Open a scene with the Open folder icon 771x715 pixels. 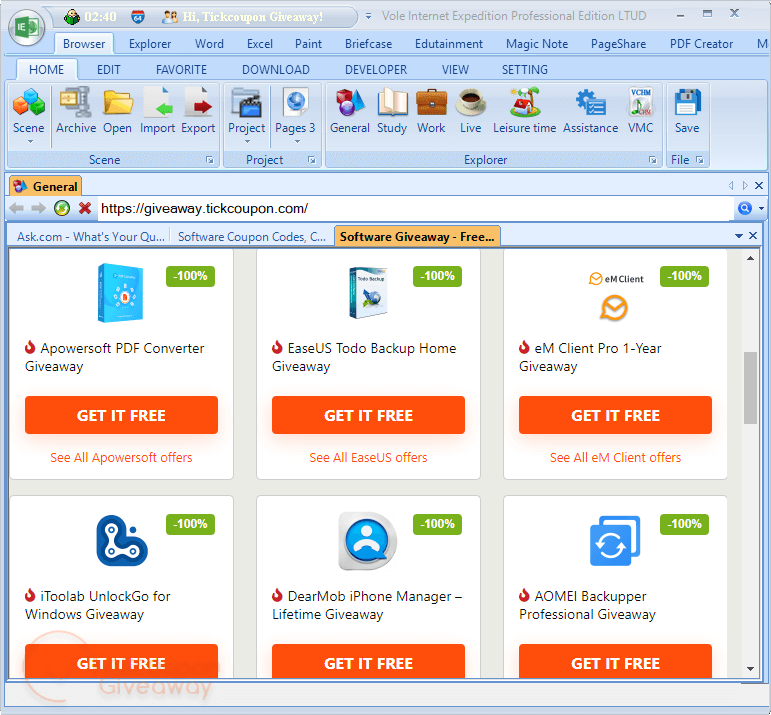pyautogui.click(x=118, y=102)
